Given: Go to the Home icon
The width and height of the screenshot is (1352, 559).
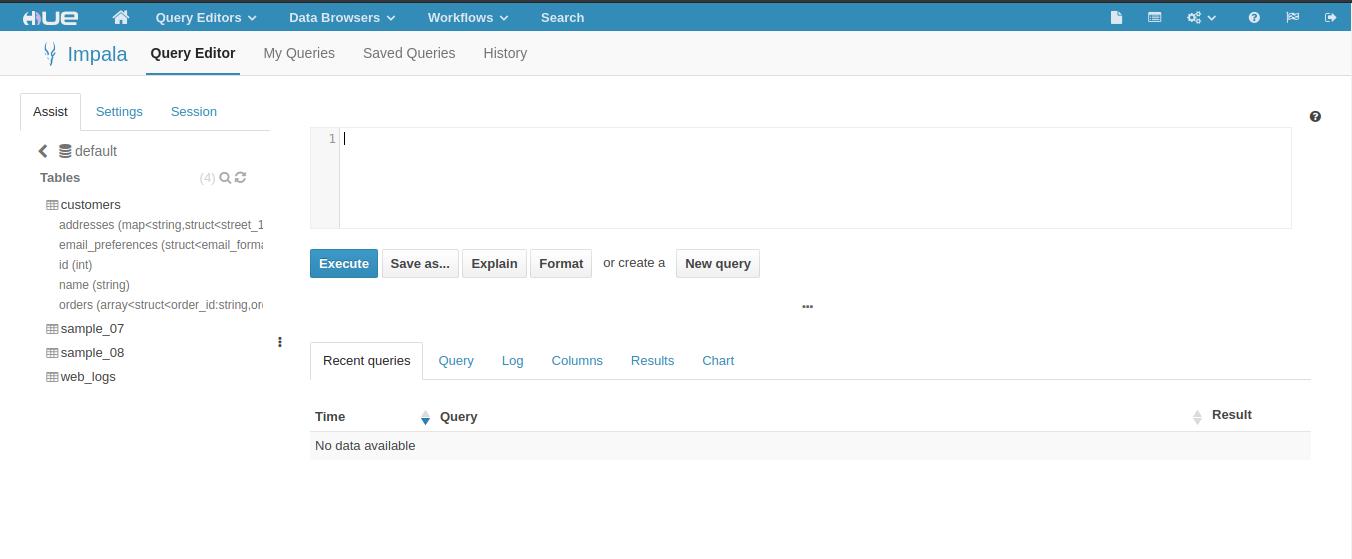Looking at the screenshot, I should tap(121, 17).
